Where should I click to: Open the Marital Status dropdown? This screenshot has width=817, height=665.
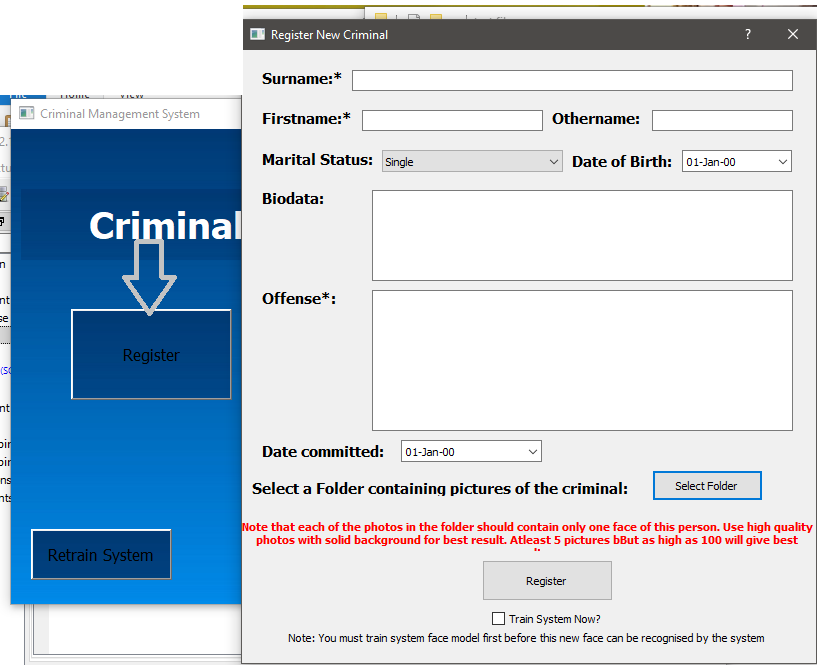coord(472,162)
